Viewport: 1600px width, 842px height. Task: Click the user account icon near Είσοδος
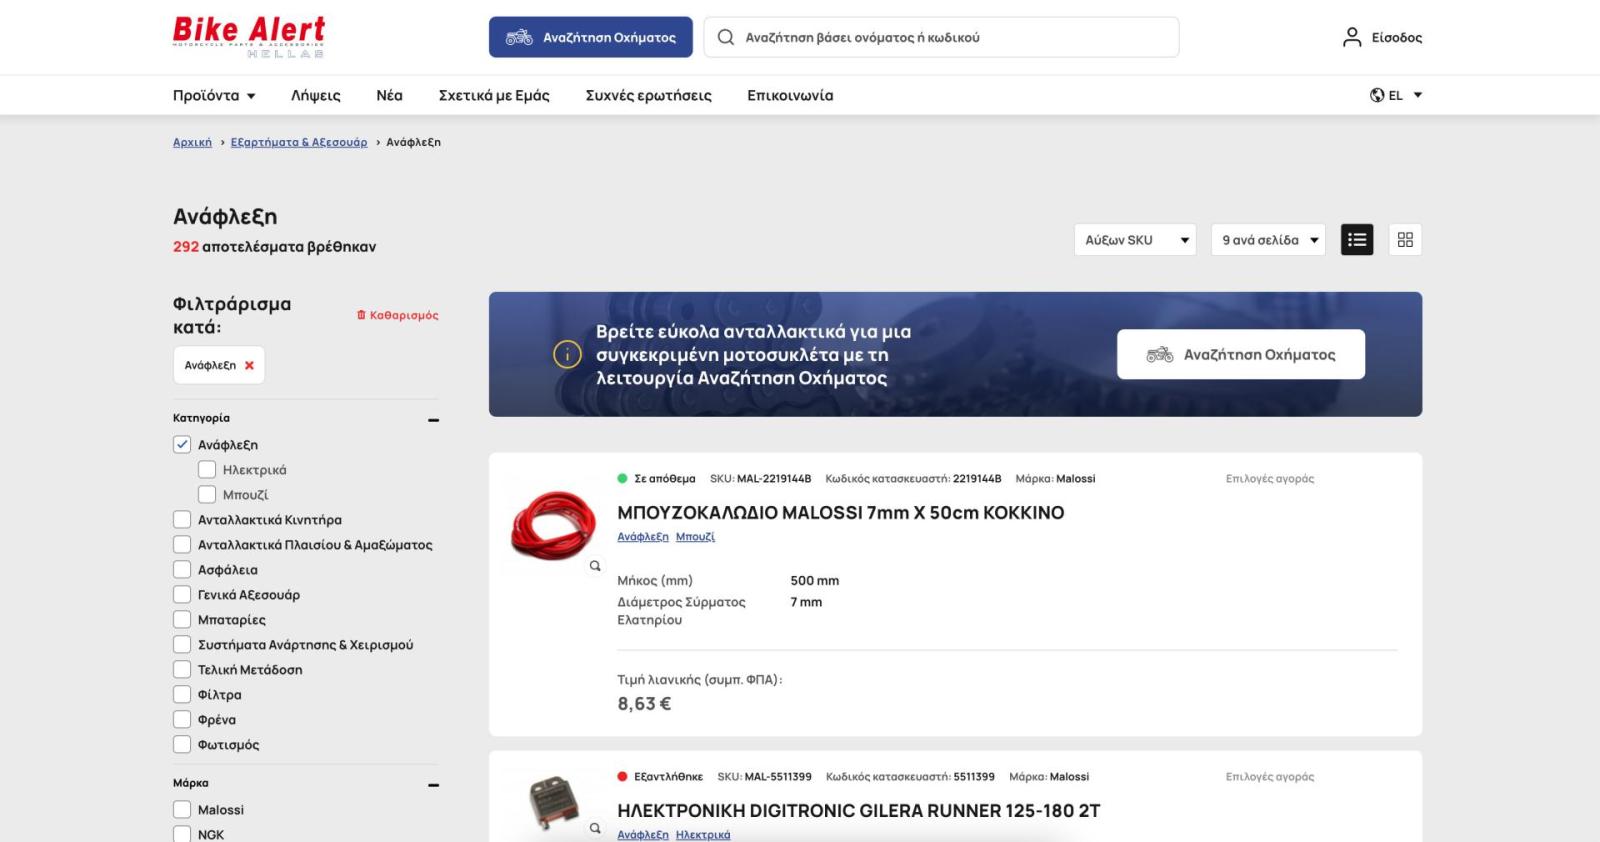pyautogui.click(x=1352, y=37)
